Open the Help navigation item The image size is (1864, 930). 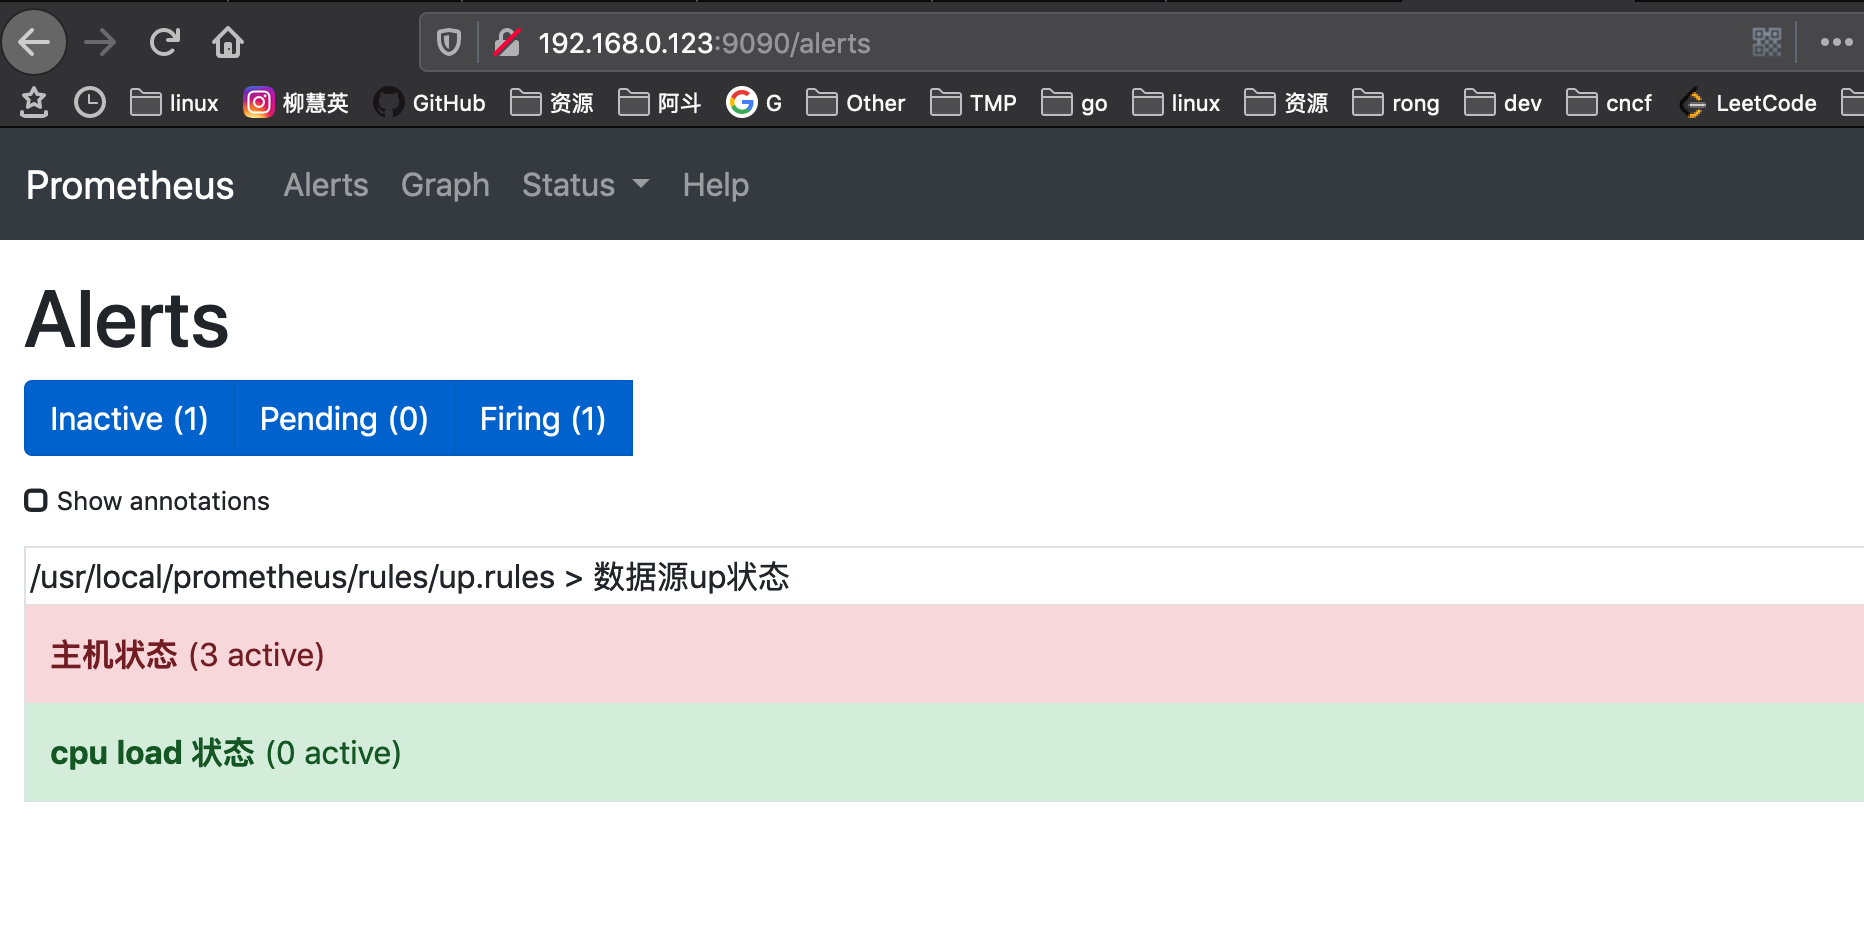coord(716,185)
